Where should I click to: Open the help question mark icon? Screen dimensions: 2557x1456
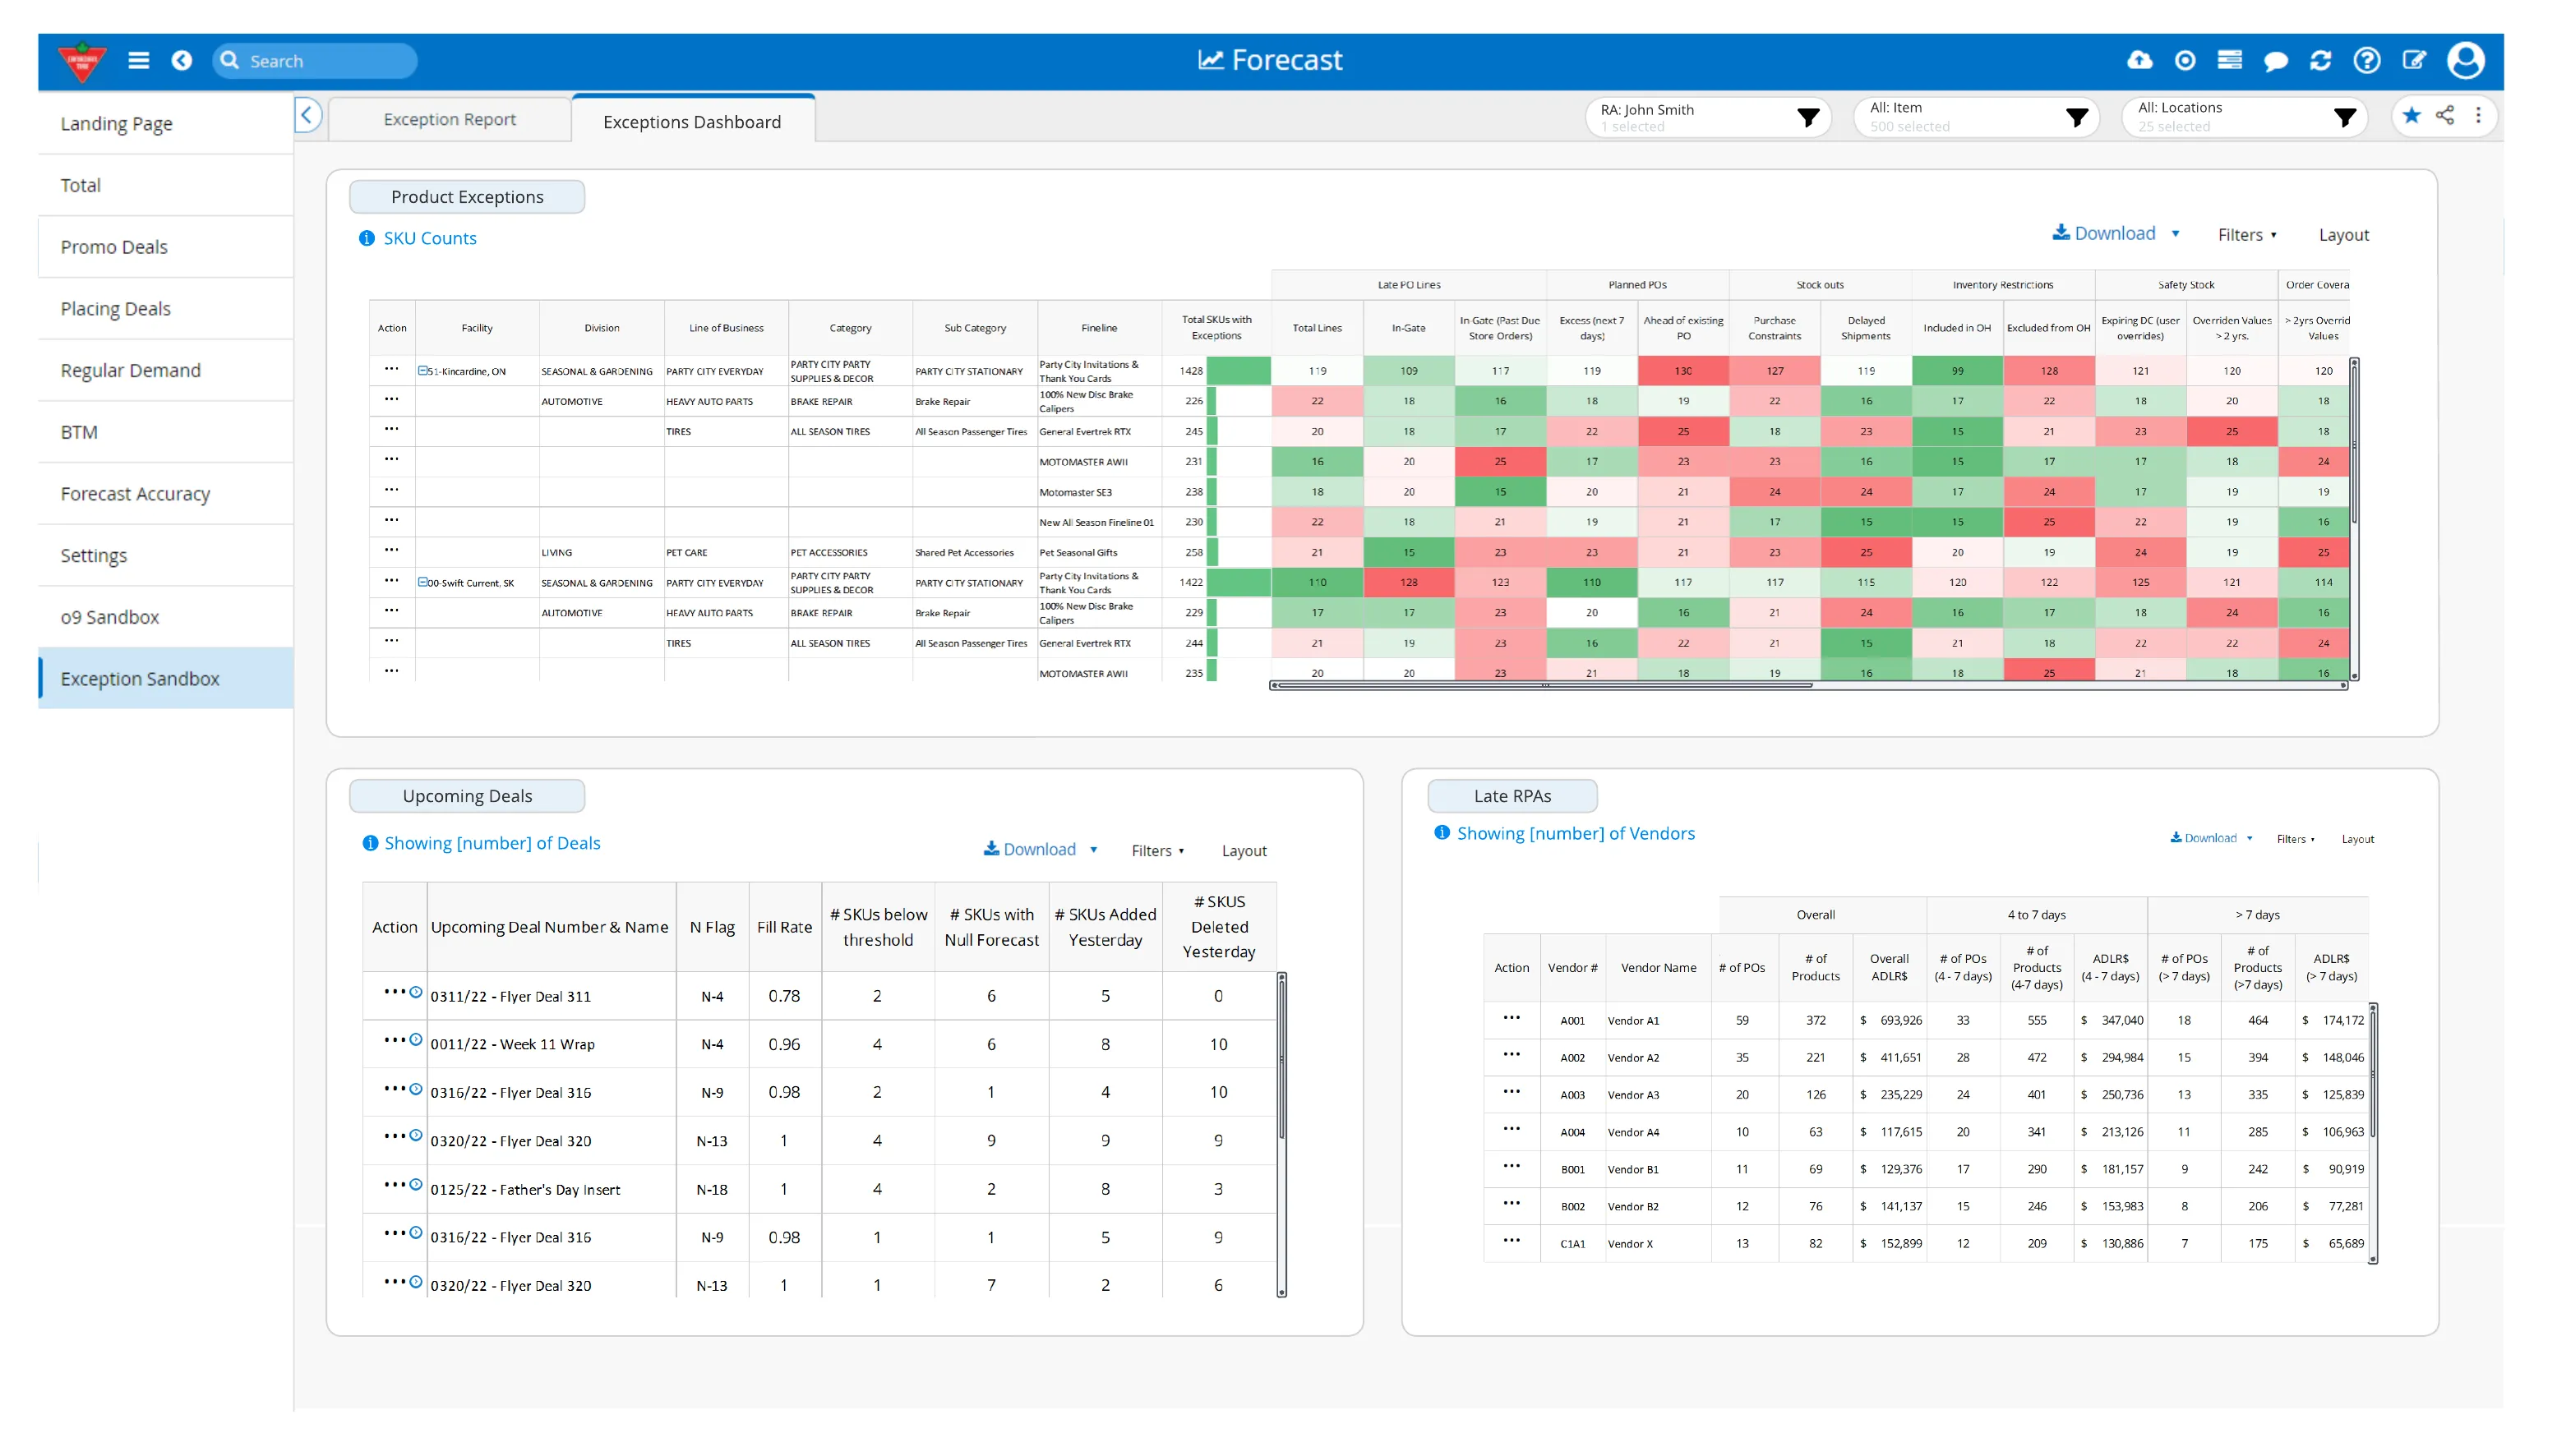[x=2366, y=60]
